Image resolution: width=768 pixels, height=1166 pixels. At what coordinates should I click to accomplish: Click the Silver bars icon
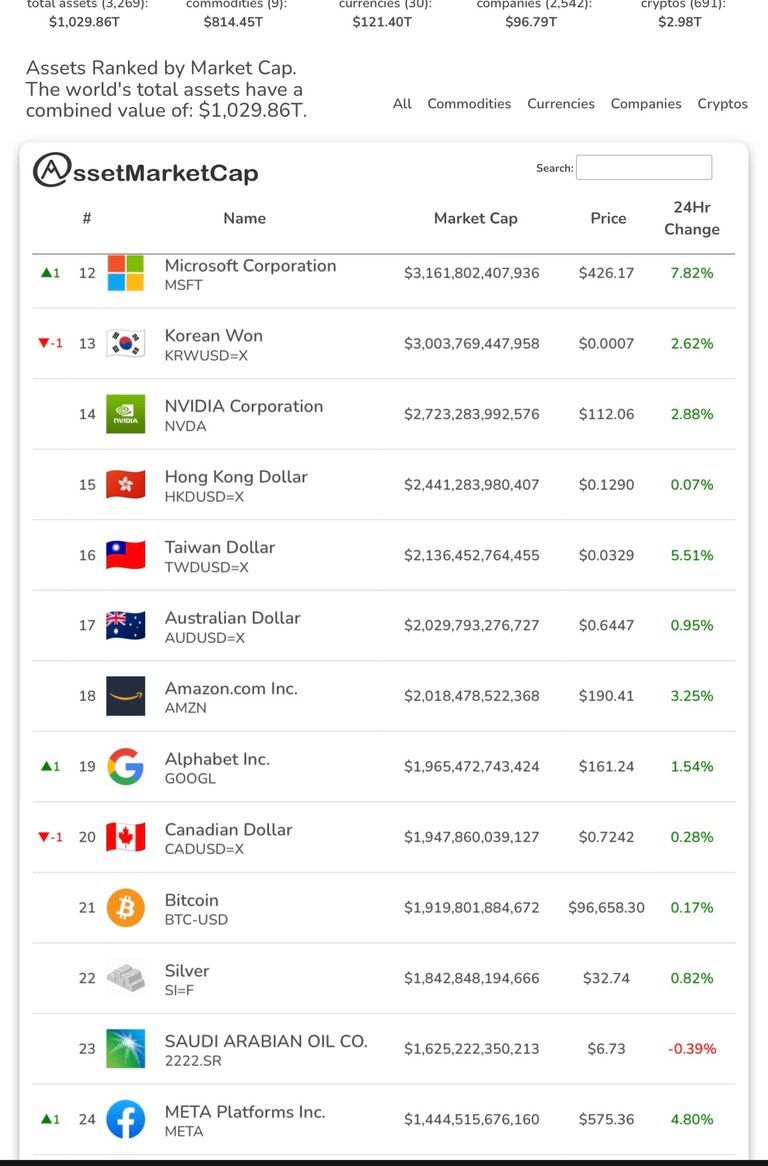click(125, 978)
